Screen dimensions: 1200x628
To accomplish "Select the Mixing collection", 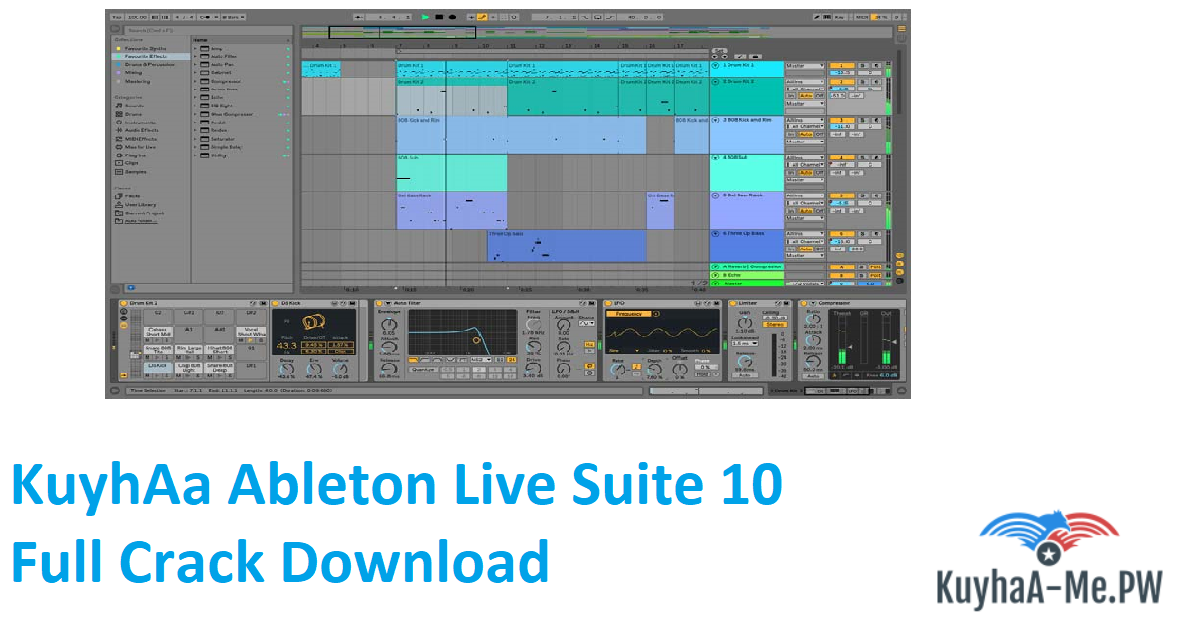I will (133, 72).
